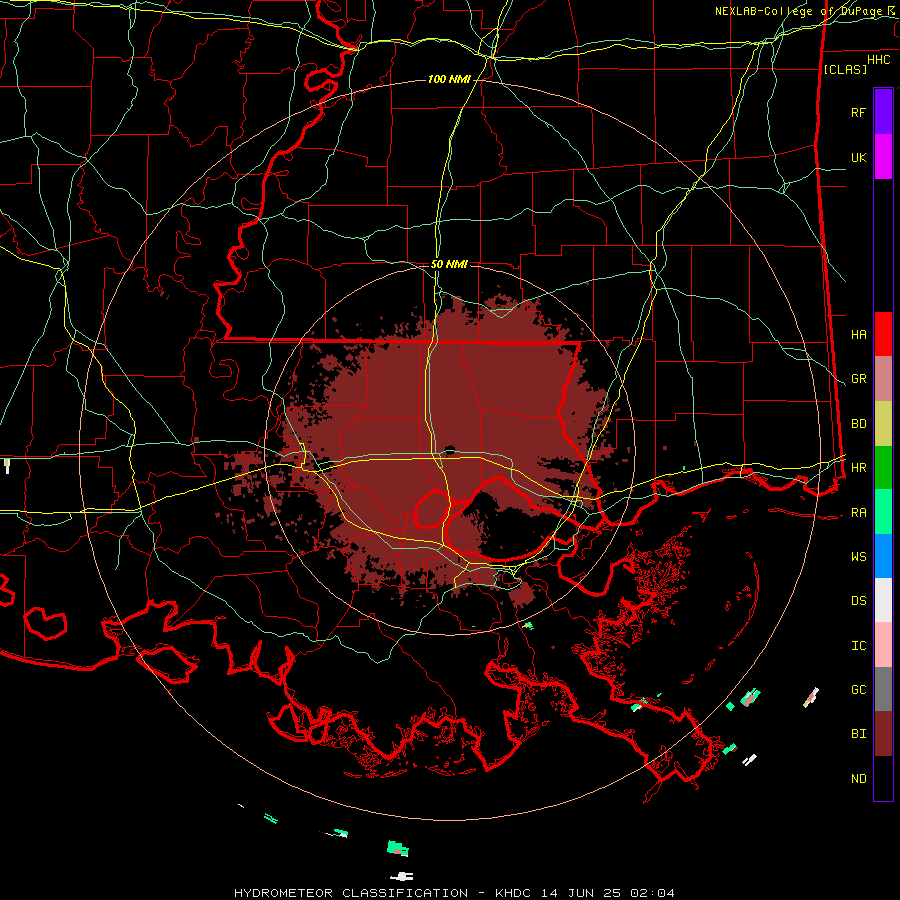Click the yellow BD legend color swatch
Viewport: 900px width, 900px height.
pos(883,423)
